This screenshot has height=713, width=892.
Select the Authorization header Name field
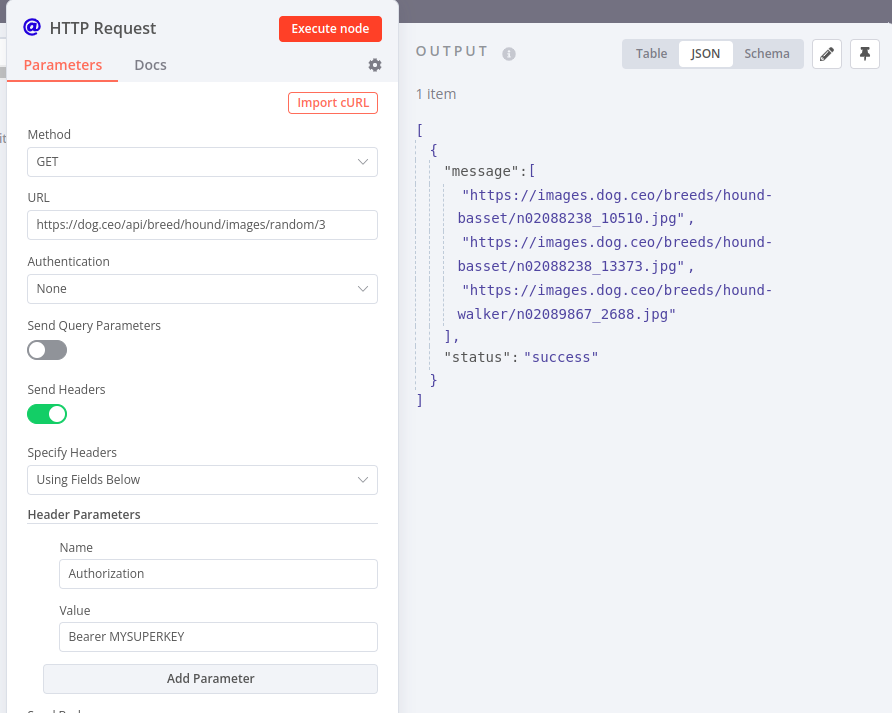pos(218,574)
